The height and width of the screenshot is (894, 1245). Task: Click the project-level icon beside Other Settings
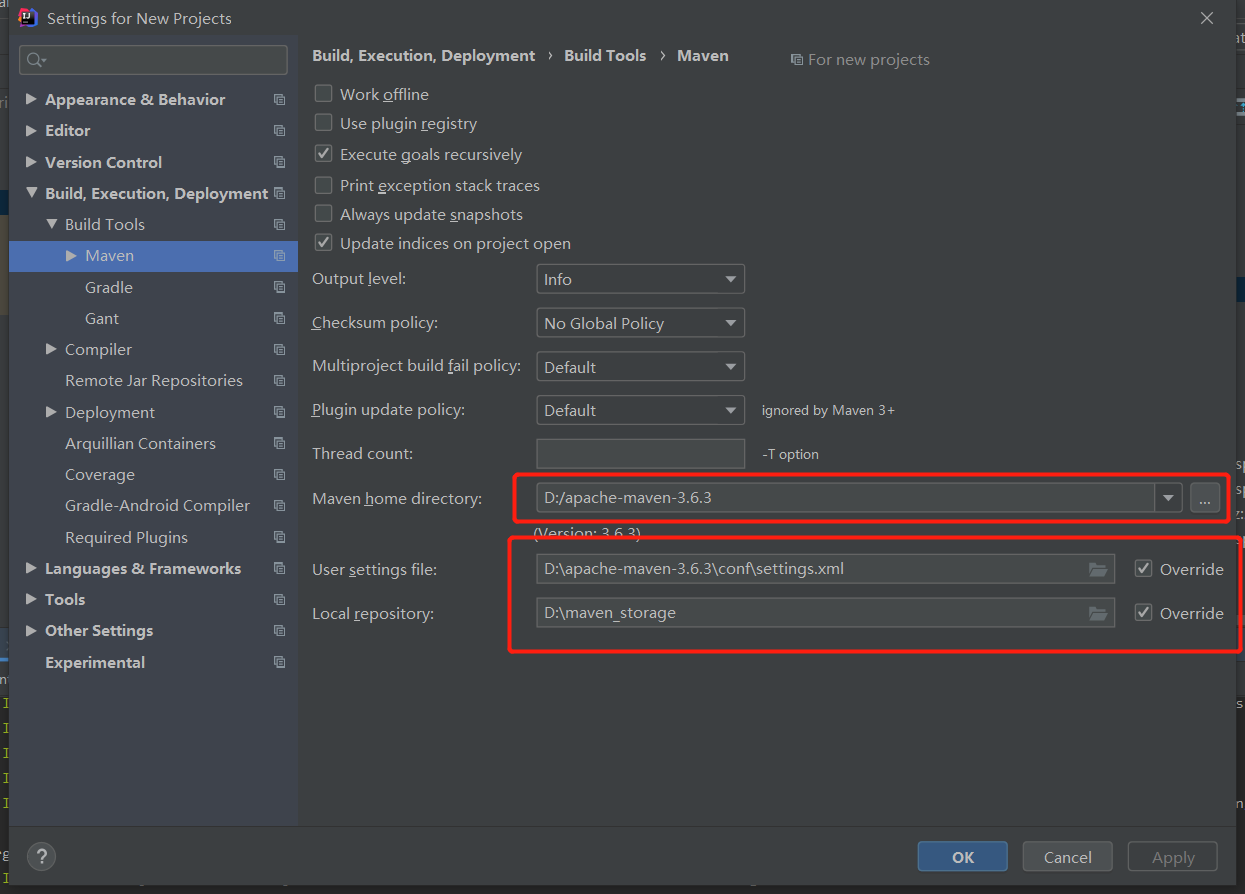(279, 631)
